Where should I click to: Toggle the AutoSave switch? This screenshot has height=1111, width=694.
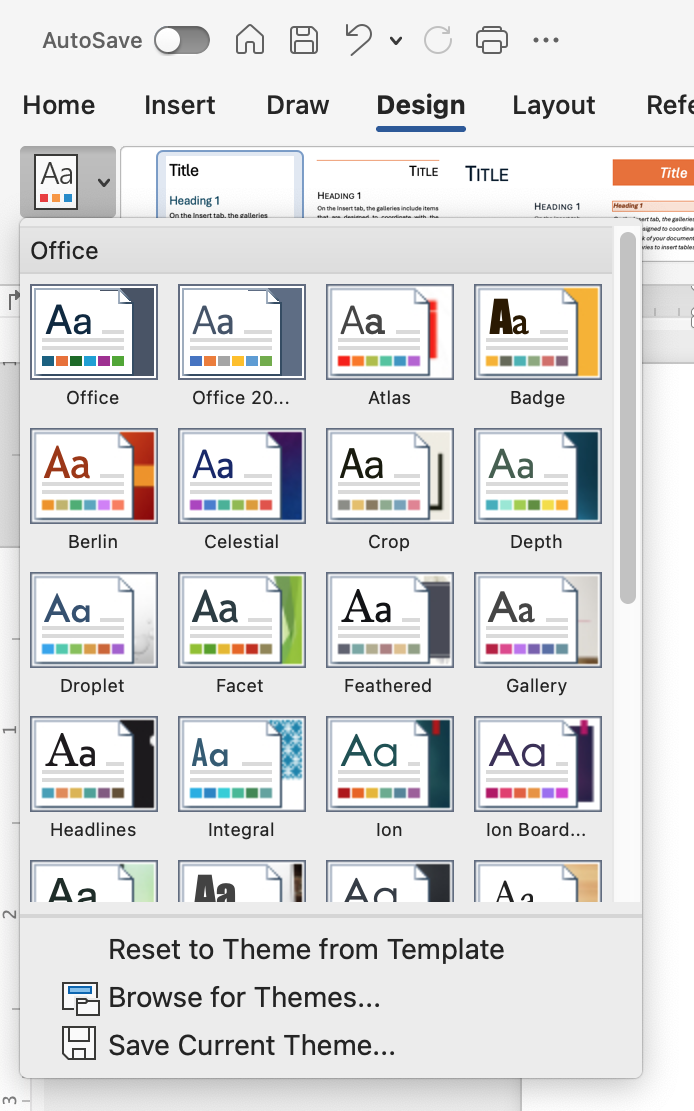coord(182,40)
